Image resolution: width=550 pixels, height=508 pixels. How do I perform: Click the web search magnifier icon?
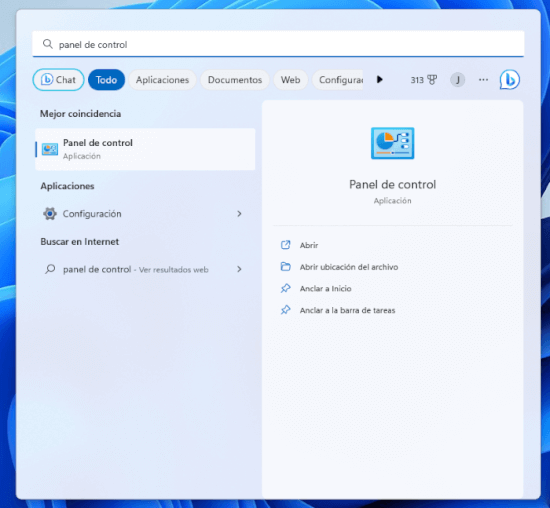pyautogui.click(x=50, y=269)
